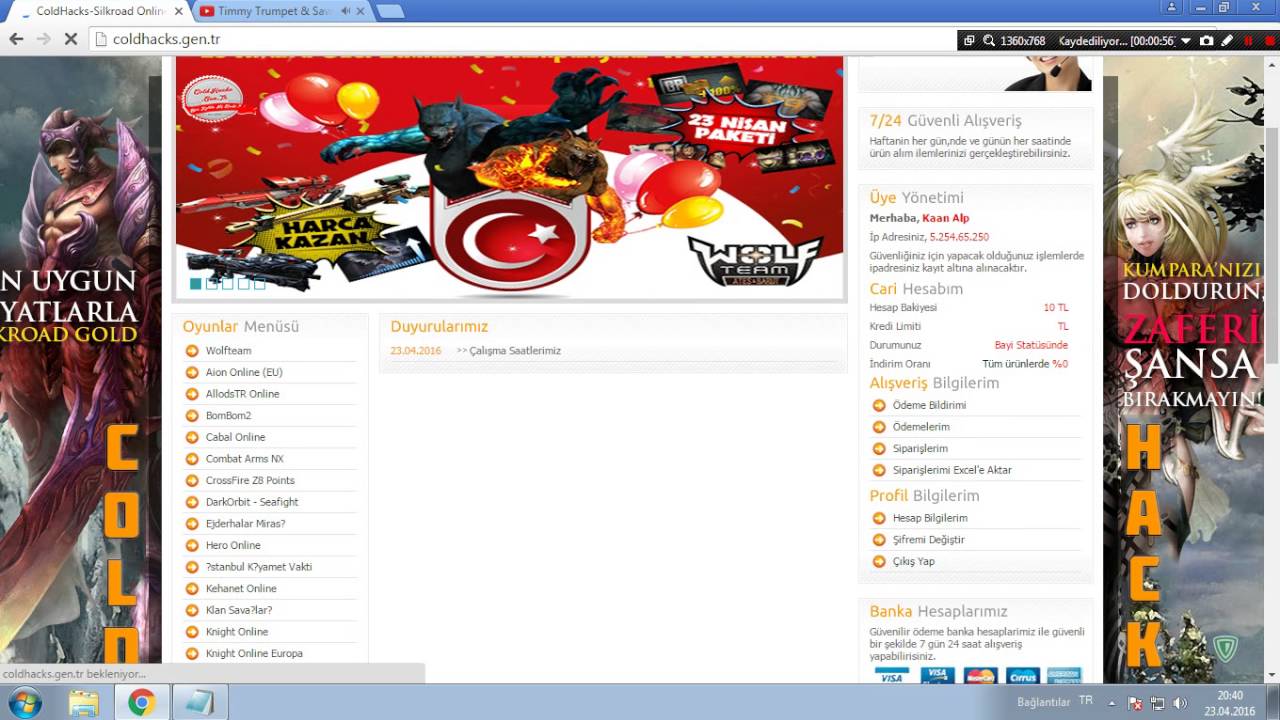Click the 23 Nisan Wolfteam banner image
Image resolution: width=1280 pixels, height=720 pixels.
[x=510, y=177]
